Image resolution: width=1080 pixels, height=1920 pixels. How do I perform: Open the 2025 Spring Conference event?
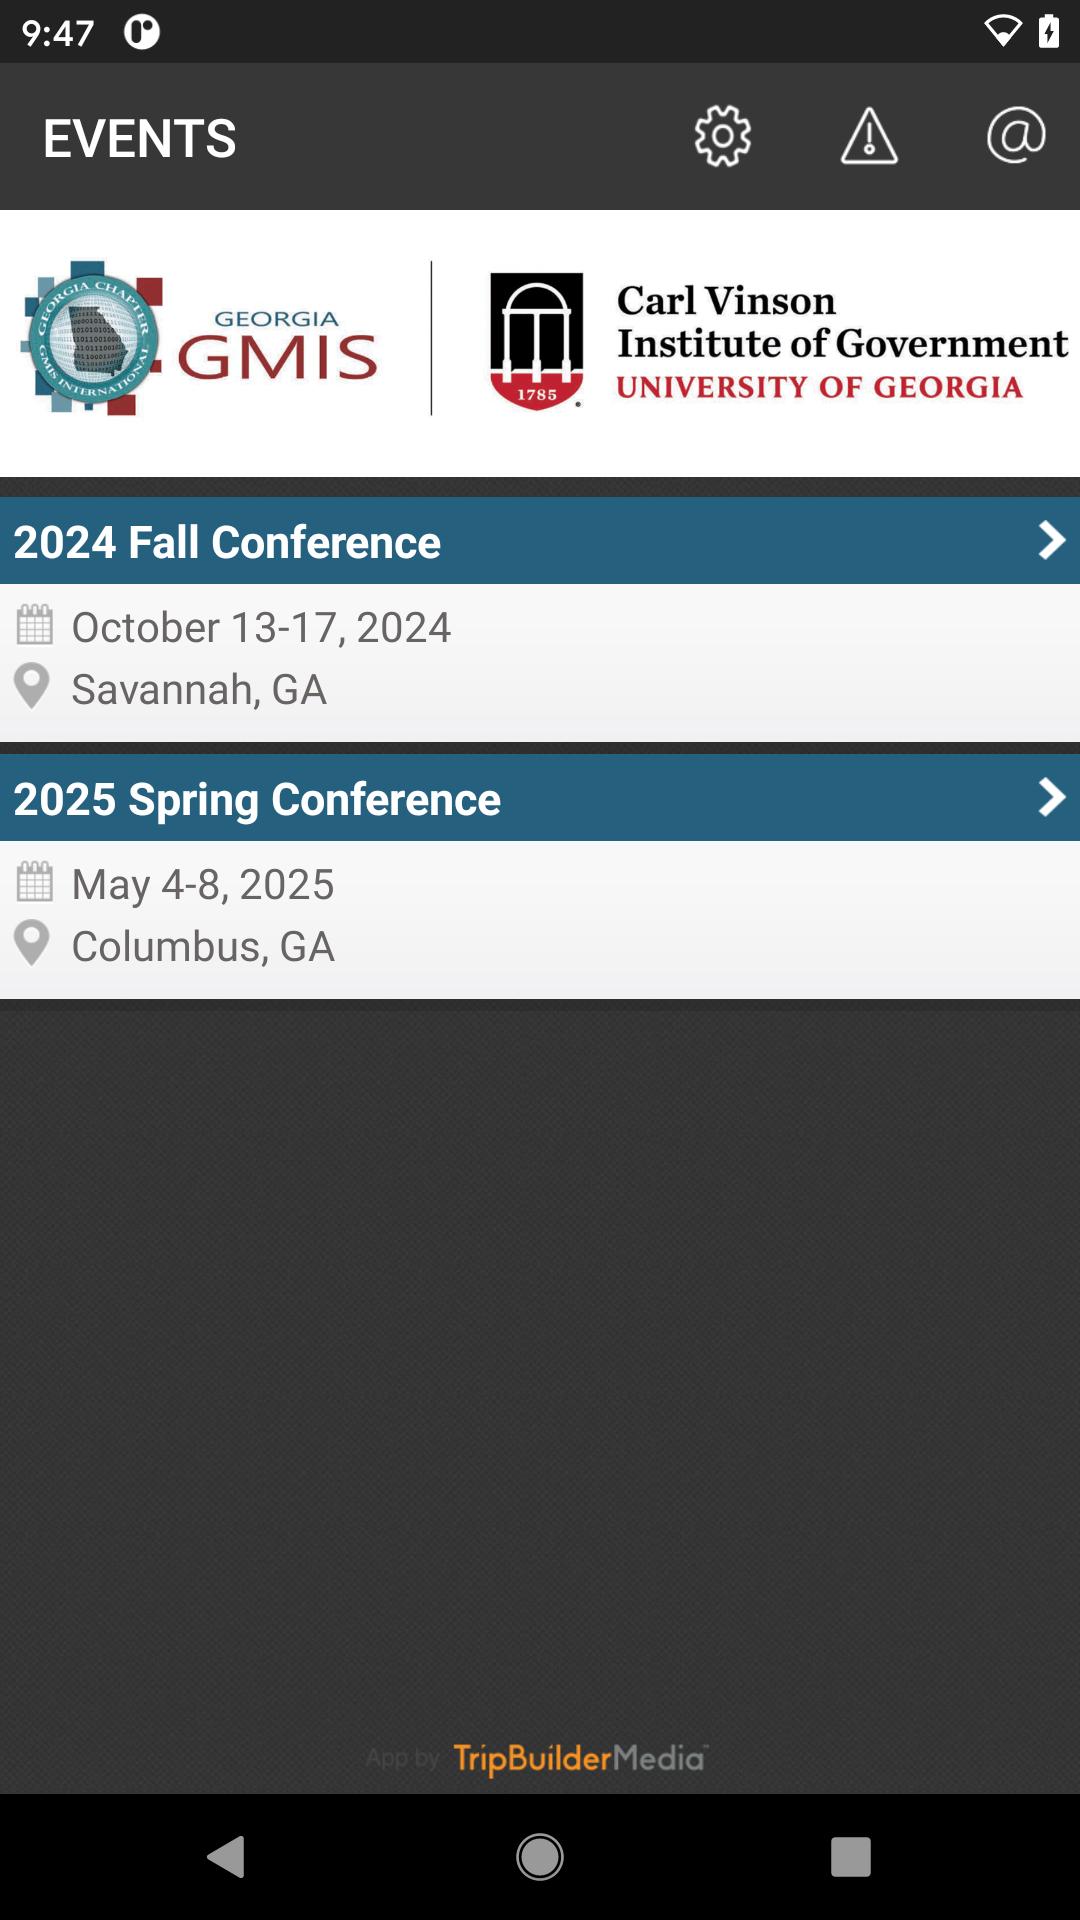pyautogui.click(x=257, y=799)
